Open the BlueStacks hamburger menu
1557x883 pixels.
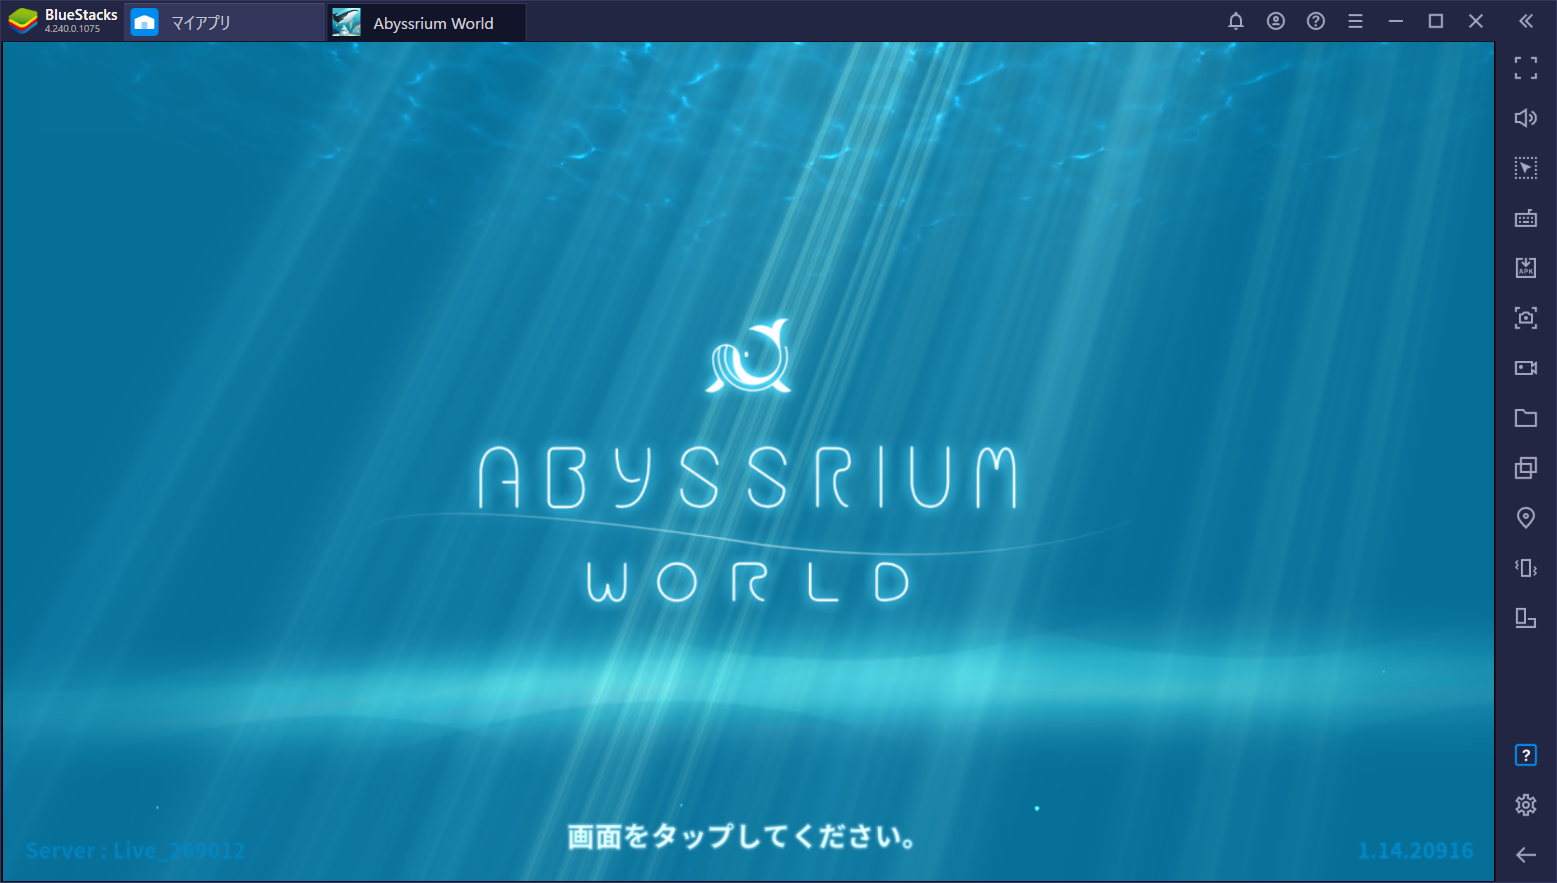coord(1356,21)
